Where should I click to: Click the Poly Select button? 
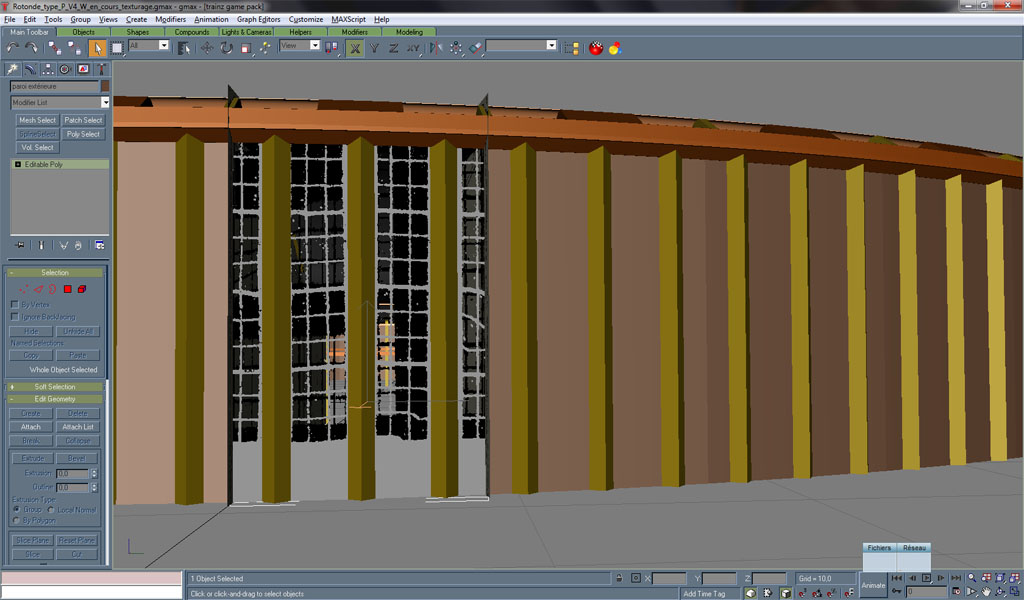point(83,134)
